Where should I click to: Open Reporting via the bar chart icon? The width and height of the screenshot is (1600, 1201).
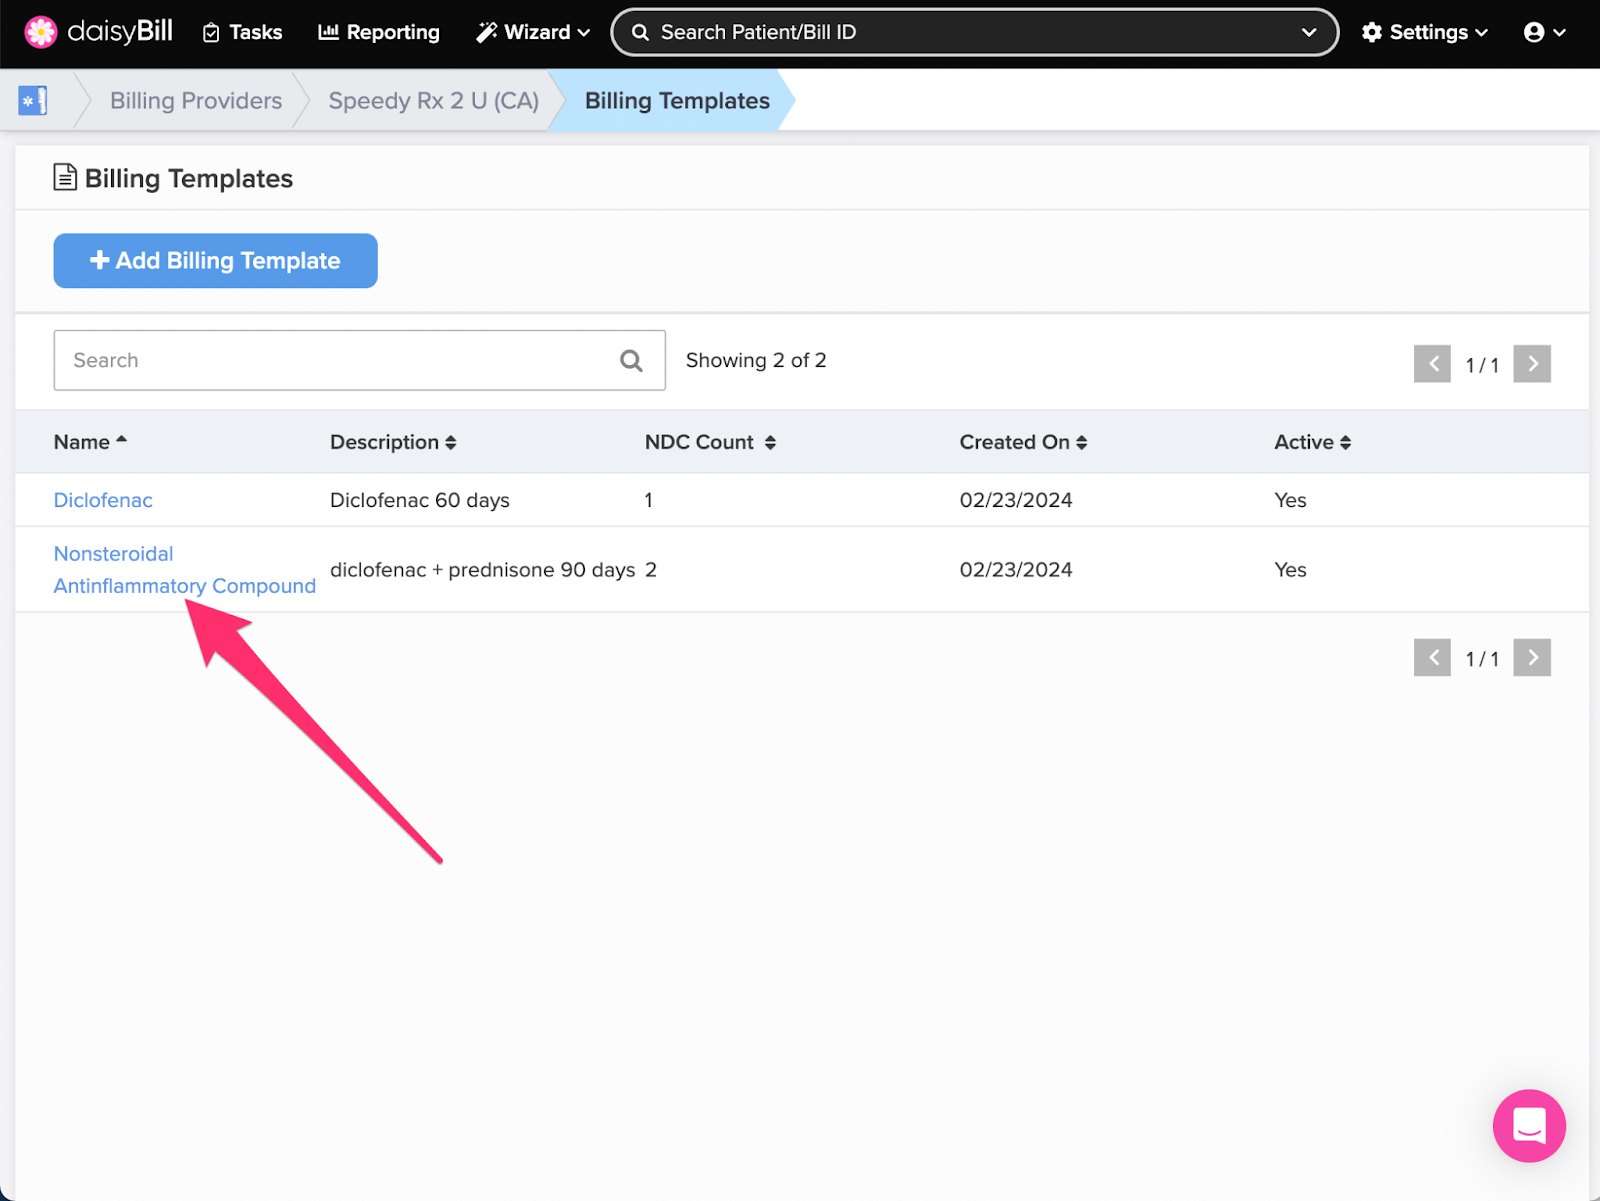pos(328,31)
